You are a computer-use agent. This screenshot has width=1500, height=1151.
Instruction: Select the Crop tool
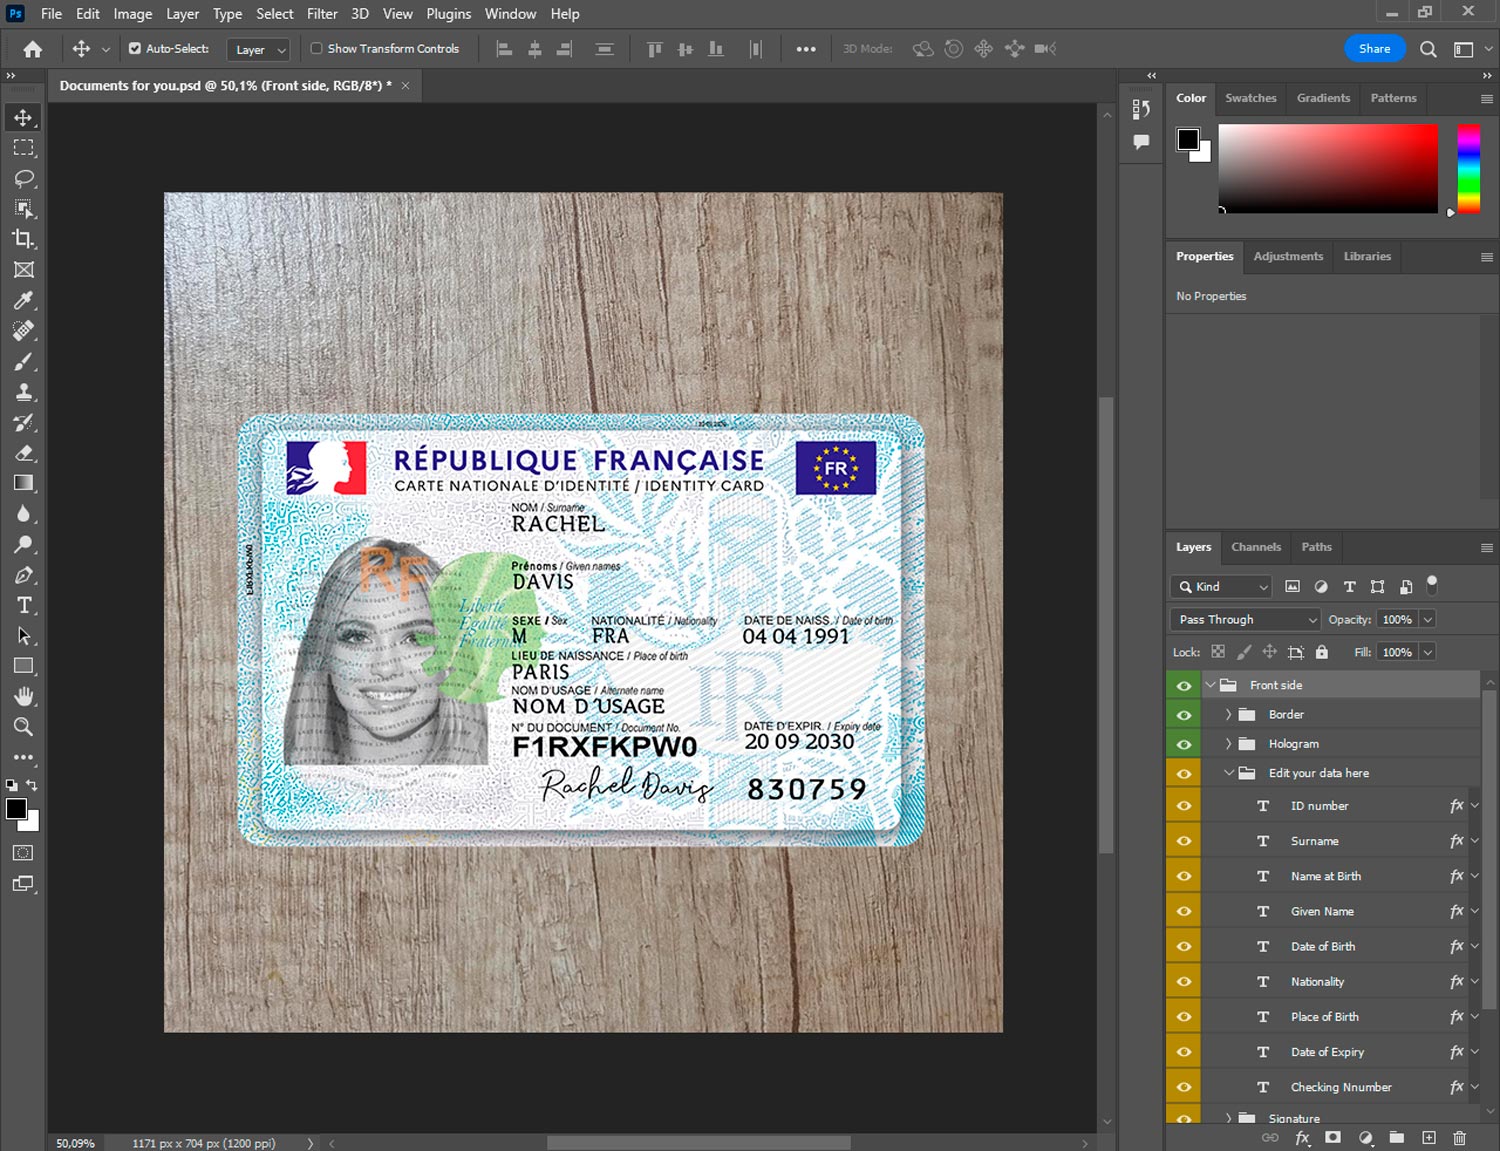(23, 239)
